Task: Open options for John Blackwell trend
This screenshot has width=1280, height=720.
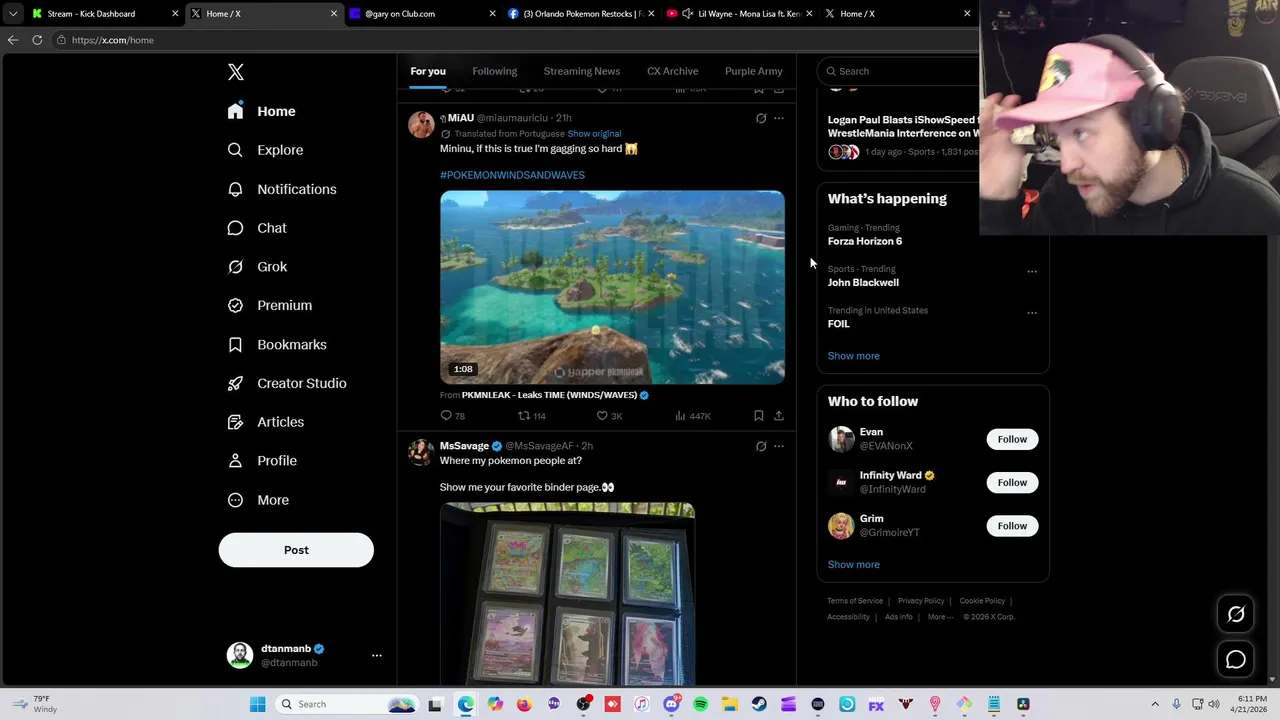Action: pyautogui.click(x=1032, y=271)
